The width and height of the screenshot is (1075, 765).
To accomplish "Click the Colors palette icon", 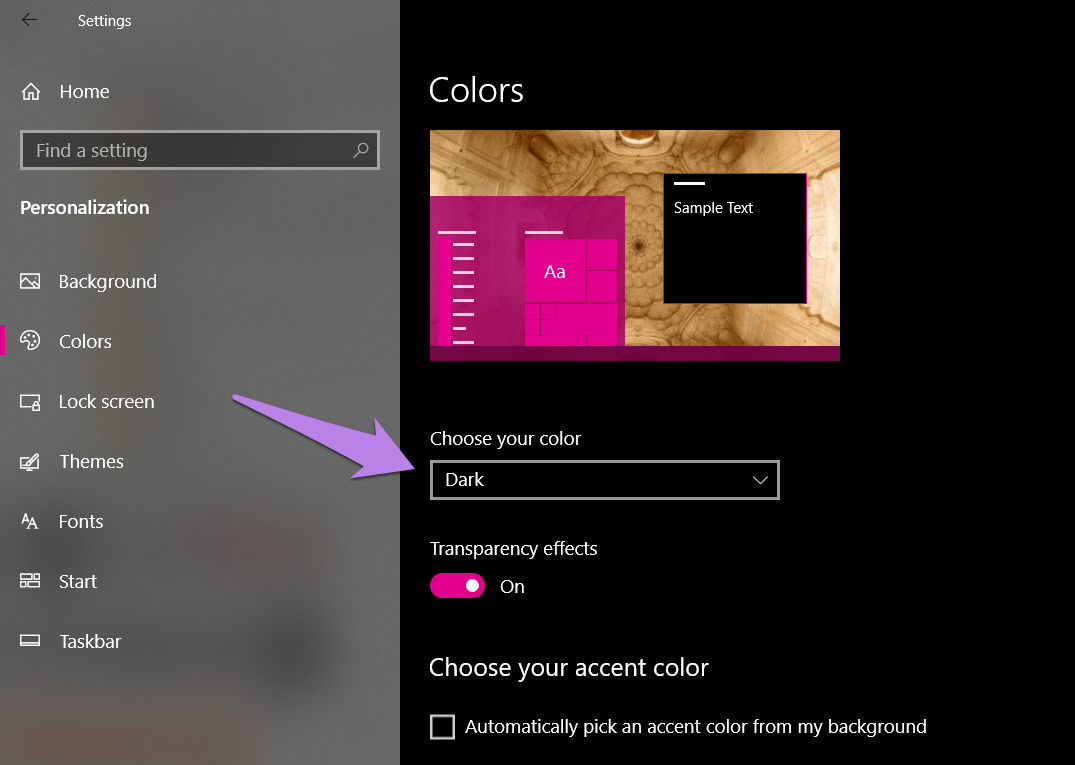I will coord(30,341).
